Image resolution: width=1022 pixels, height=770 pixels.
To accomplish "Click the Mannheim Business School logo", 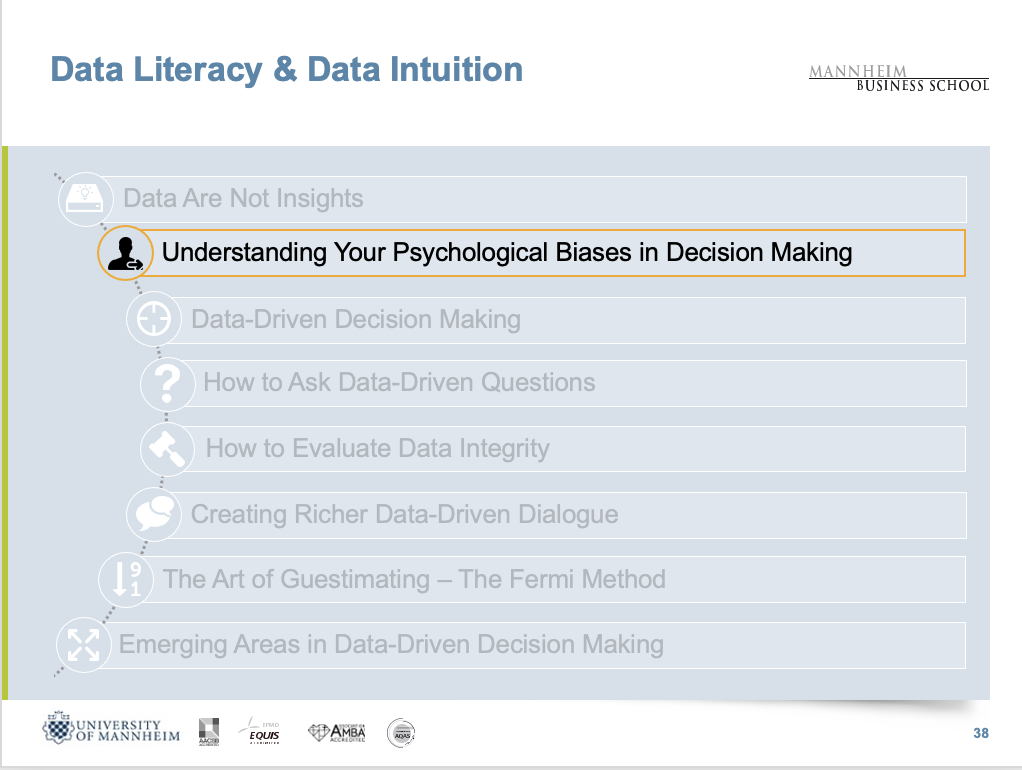I will coord(898,78).
